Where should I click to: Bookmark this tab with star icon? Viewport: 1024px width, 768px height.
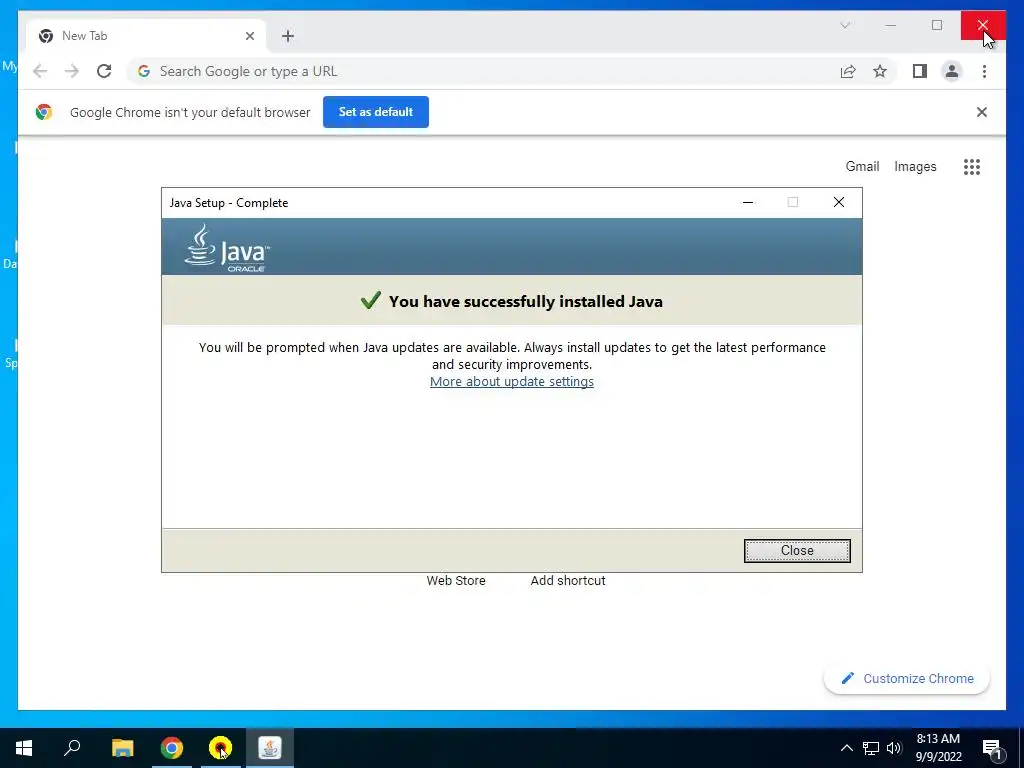[x=880, y=71]
